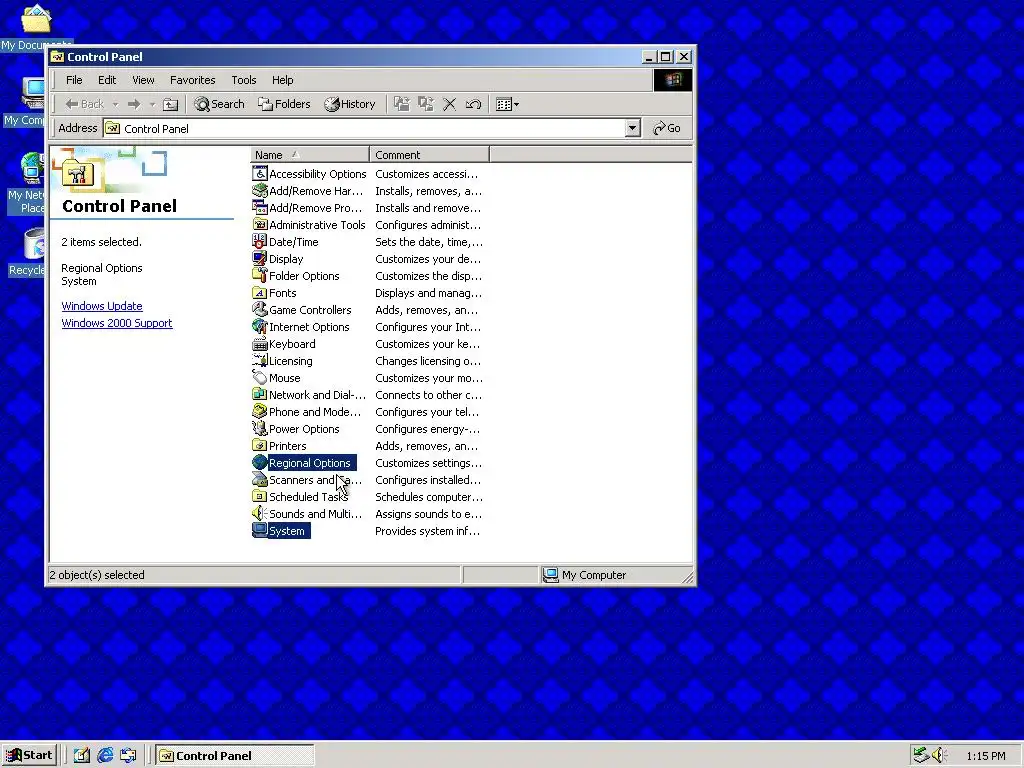Image resolution: width=1024 pixels, height=768 pixels.
Task: Click the Up folder toolbar icon
Action: pos(170,104)
